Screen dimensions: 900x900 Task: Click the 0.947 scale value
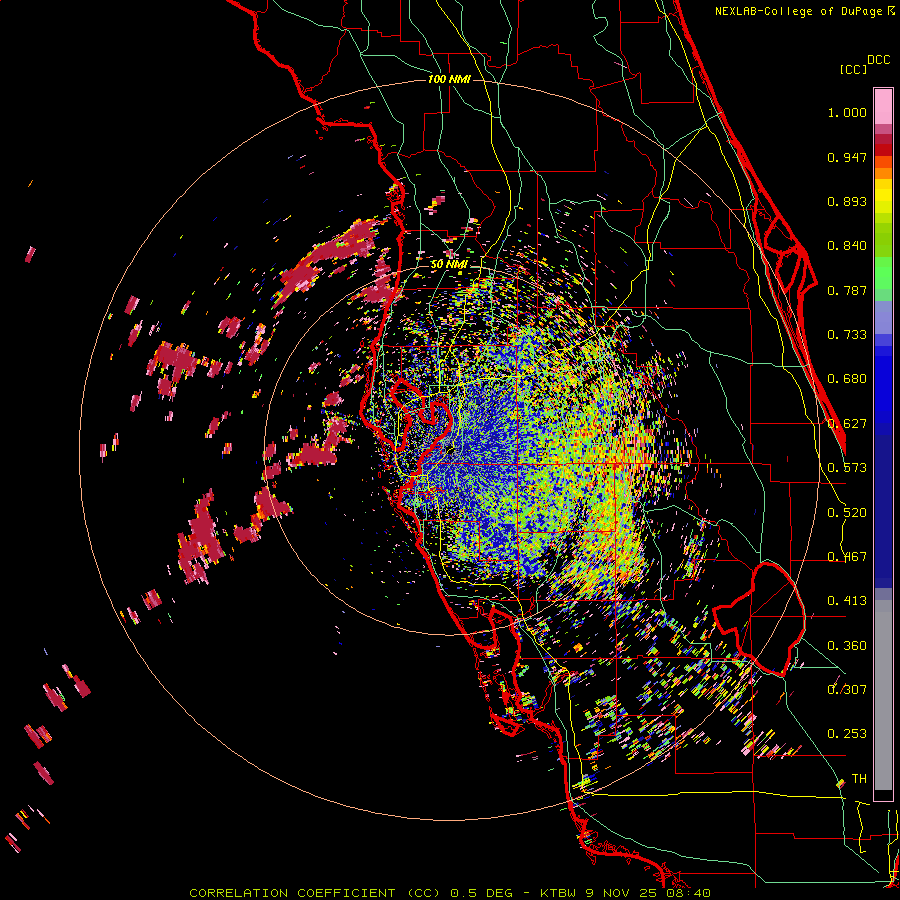pos(847,157)
